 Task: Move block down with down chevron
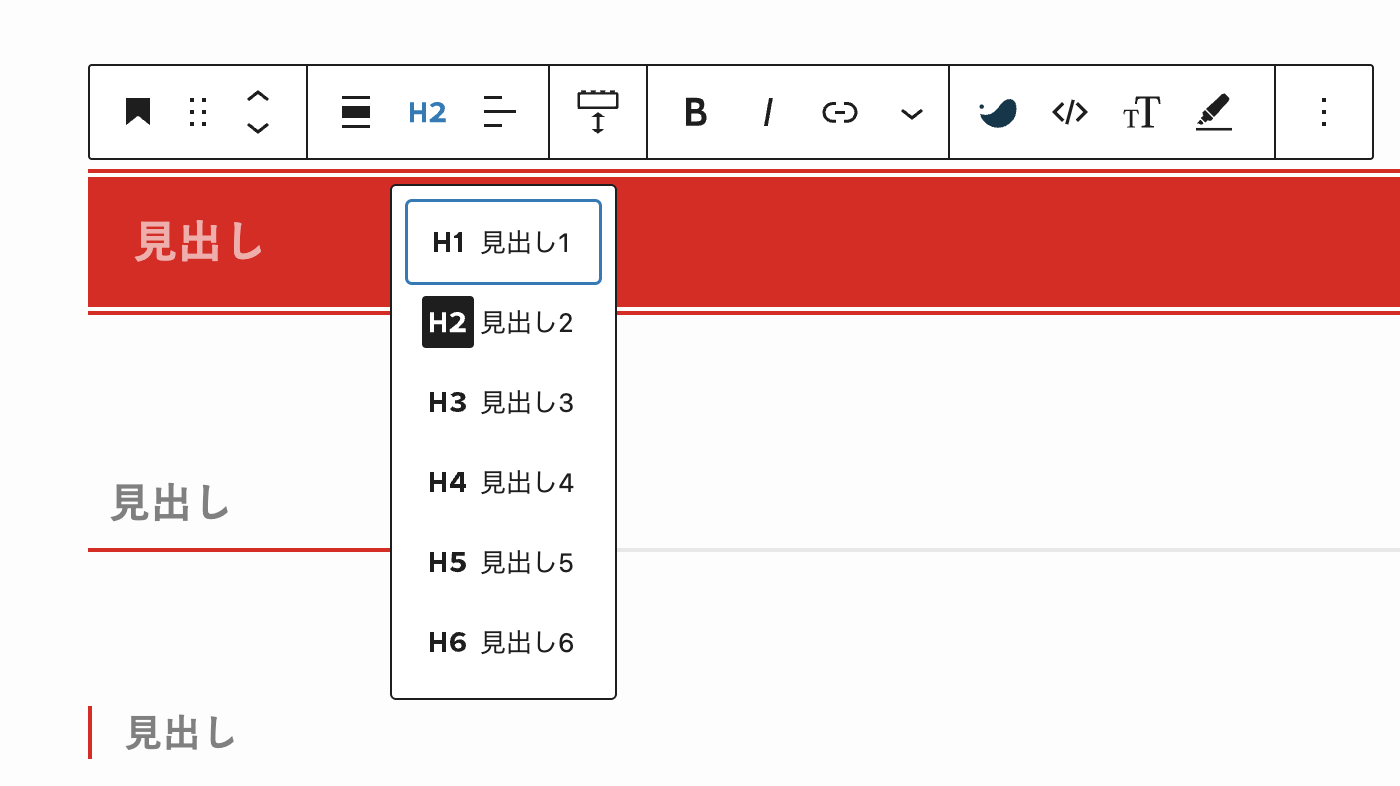tap(258, 129)
